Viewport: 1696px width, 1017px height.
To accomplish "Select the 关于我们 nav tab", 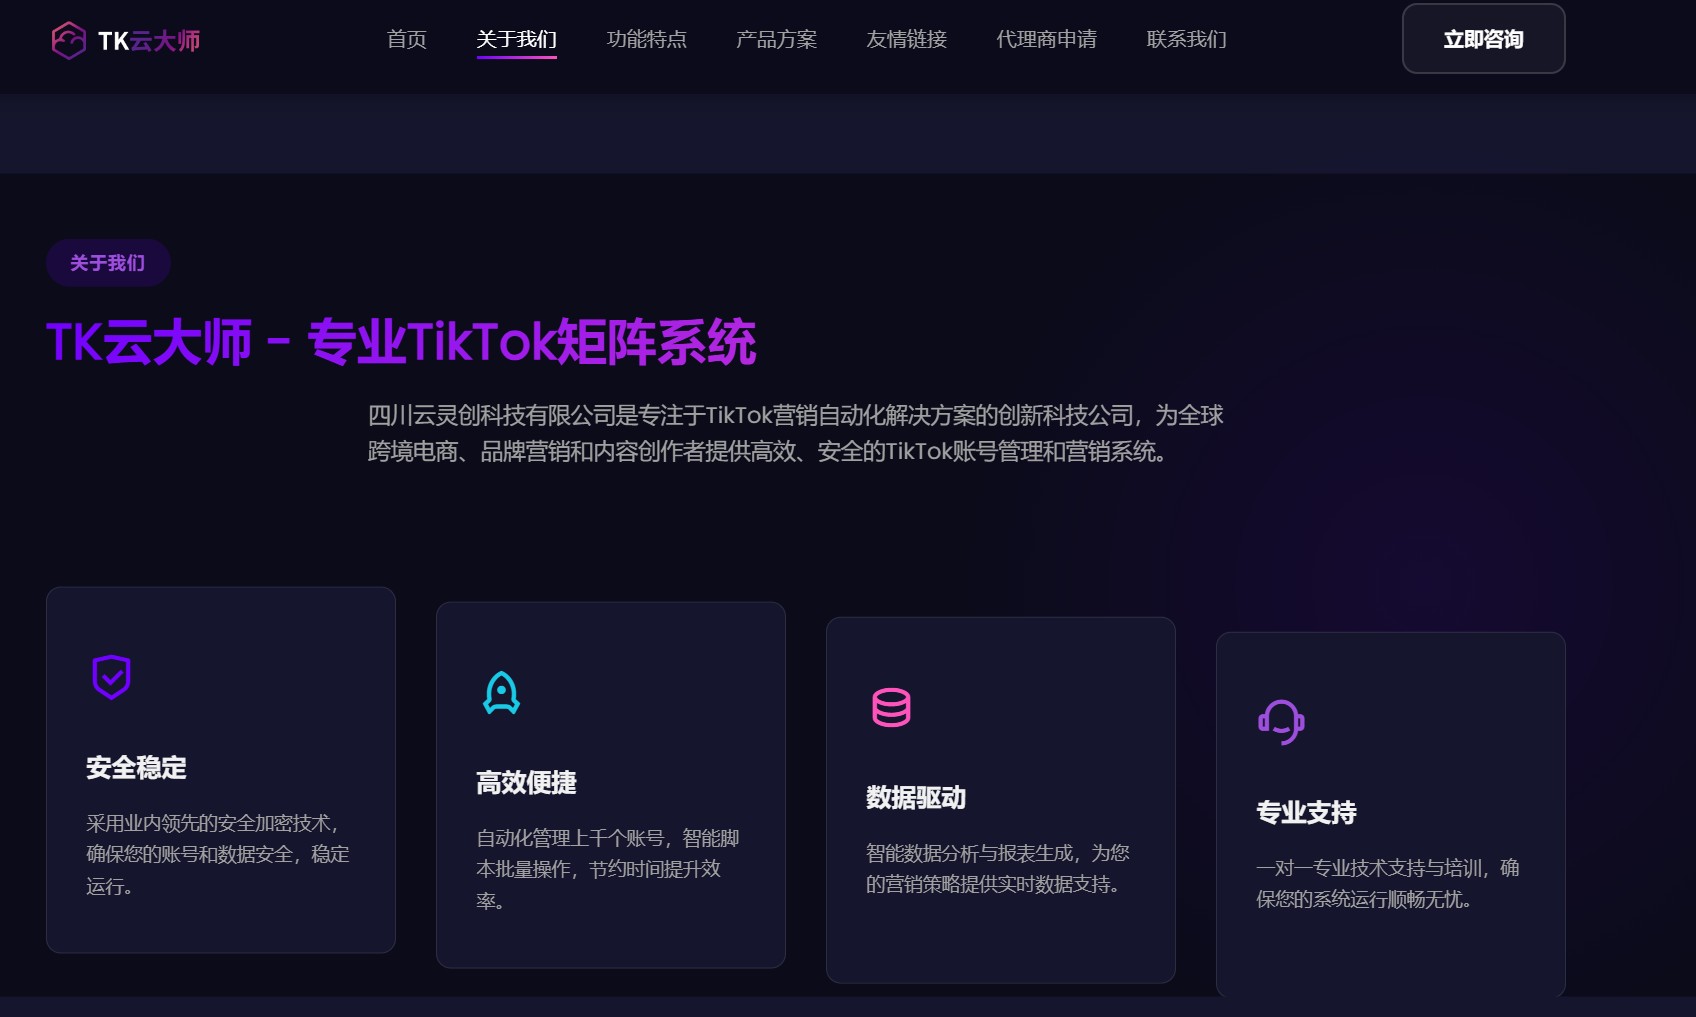I will [516, 40].
